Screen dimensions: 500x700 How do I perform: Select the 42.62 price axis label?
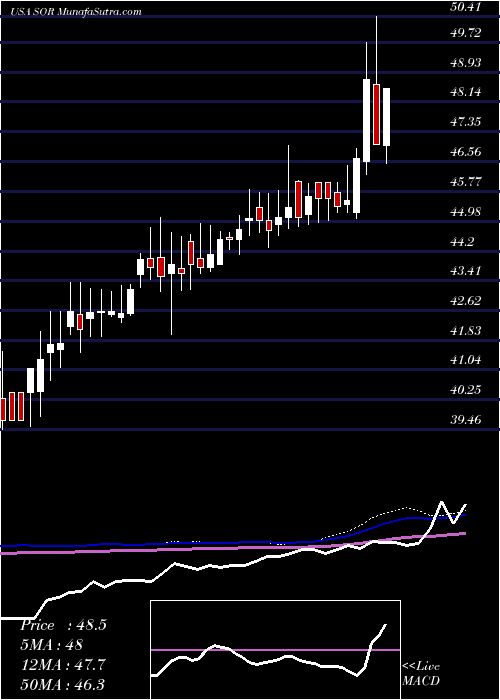pos(466,300)
